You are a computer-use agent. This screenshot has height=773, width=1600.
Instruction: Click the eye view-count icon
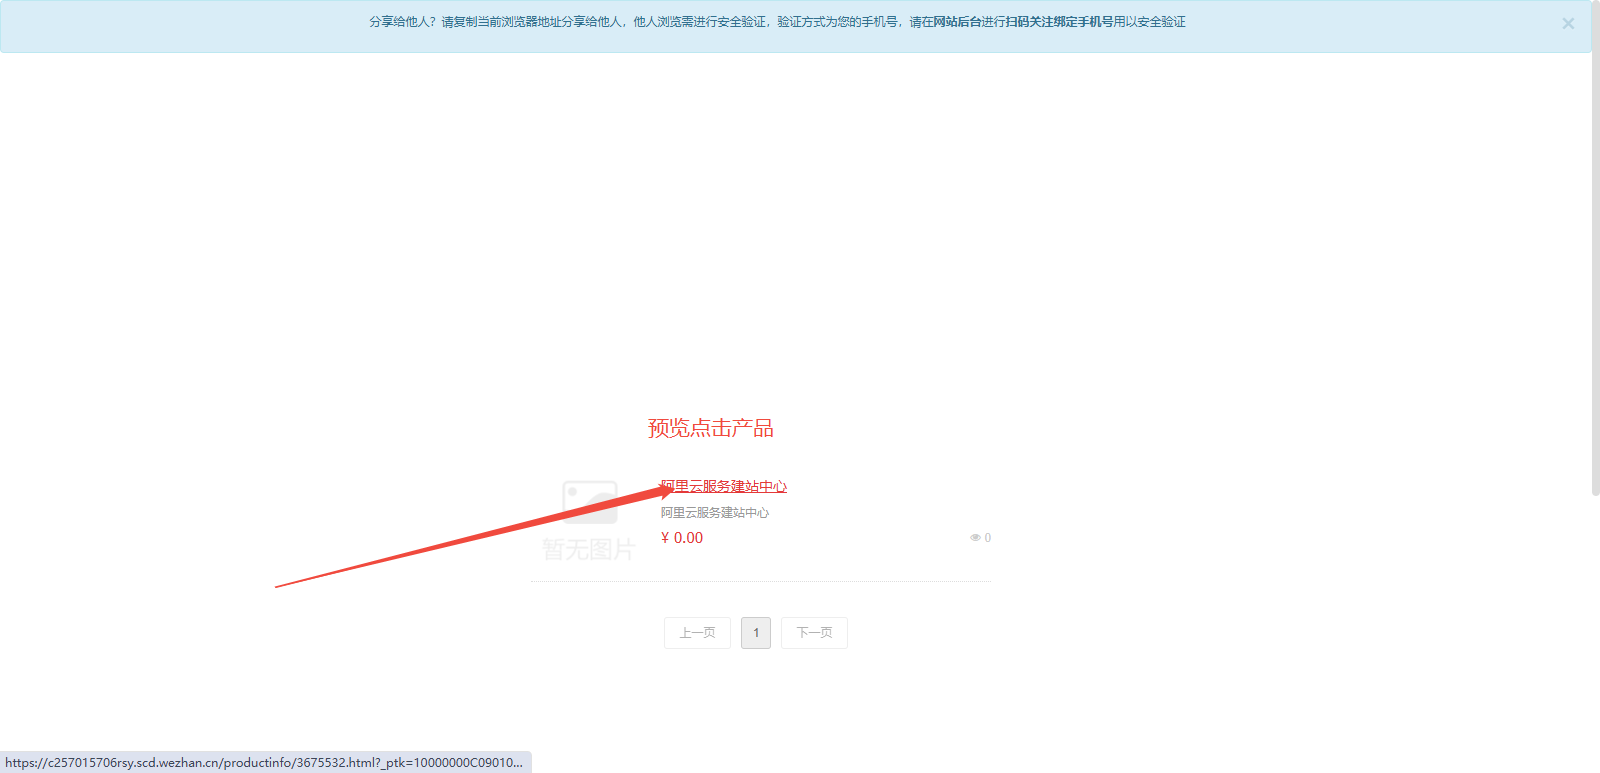[975, 538]
